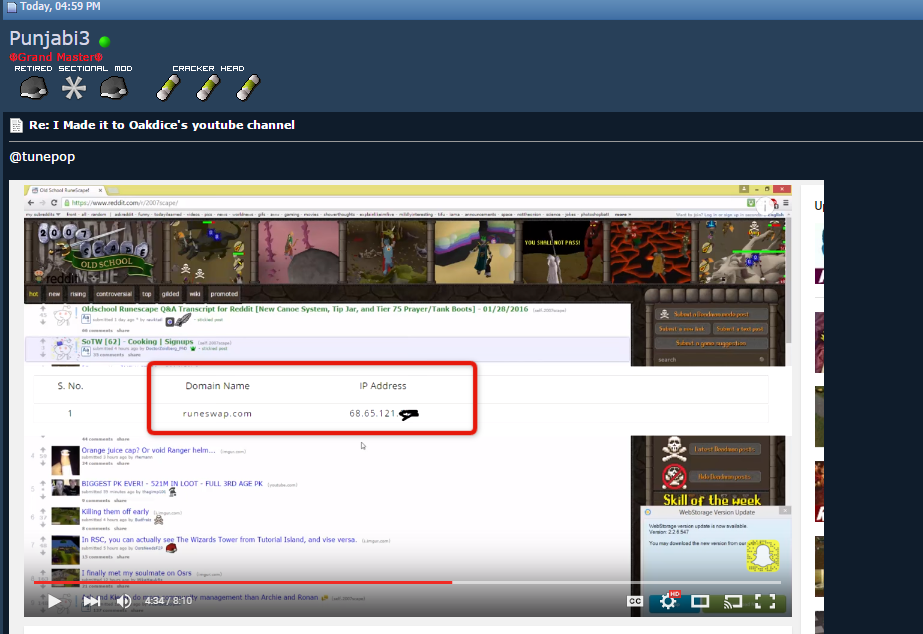Click the 2007scape Old School reddit logo

pyautogui.click(x=93, y=254)
